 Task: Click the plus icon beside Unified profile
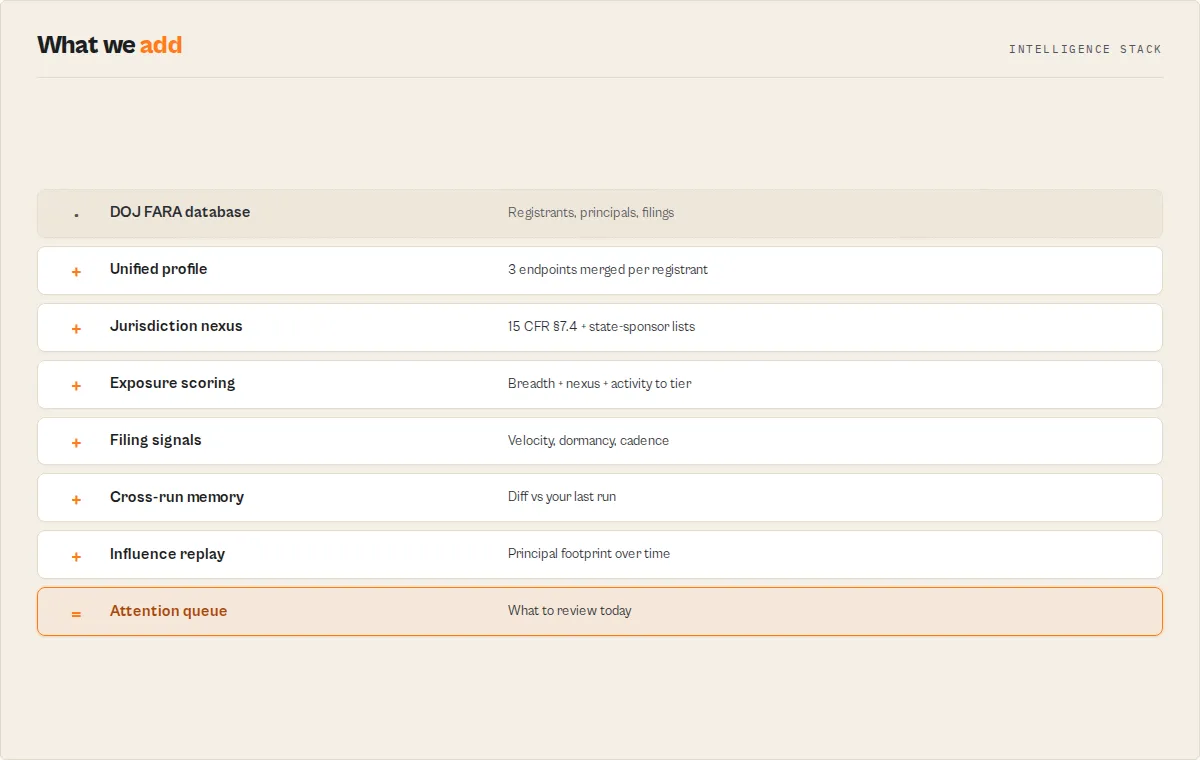(x=76, y=271)
